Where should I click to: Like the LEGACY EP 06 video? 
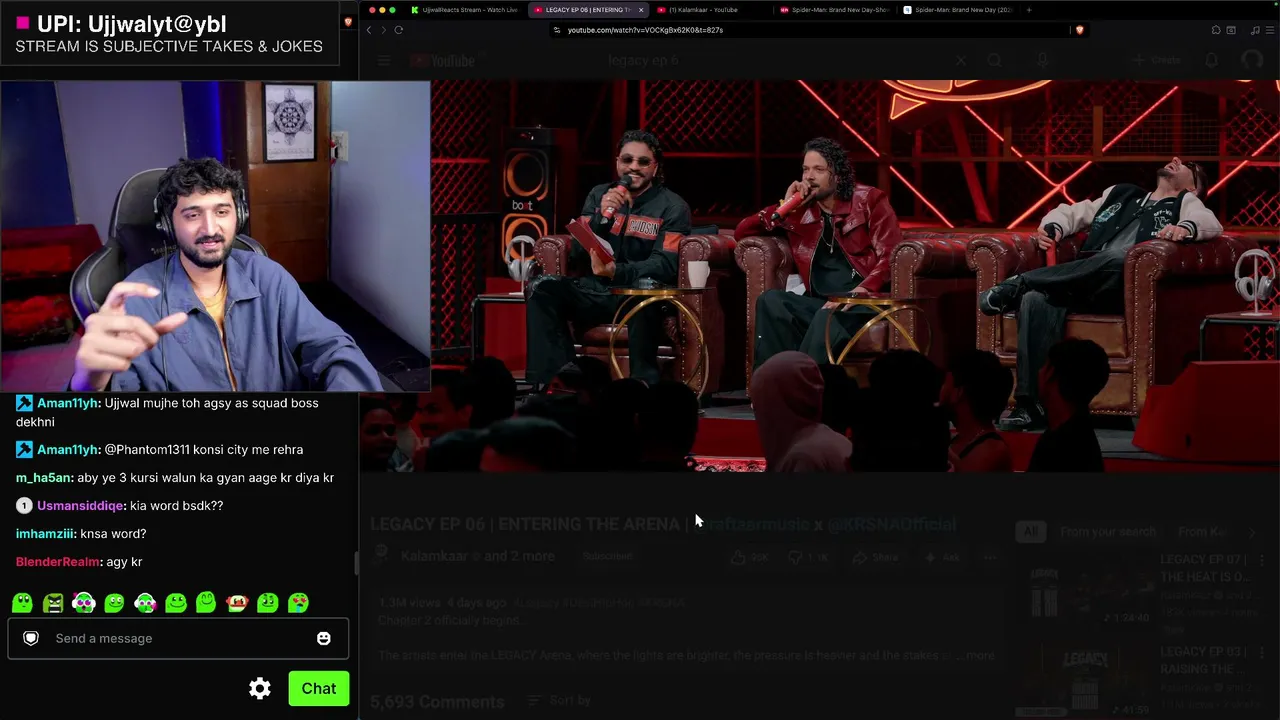click(x=751, y=557)
